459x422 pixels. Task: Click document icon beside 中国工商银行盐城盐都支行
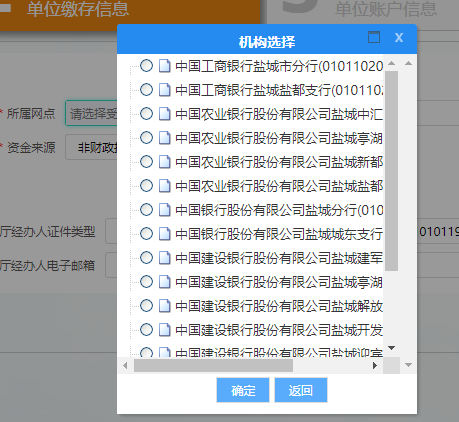164,90
